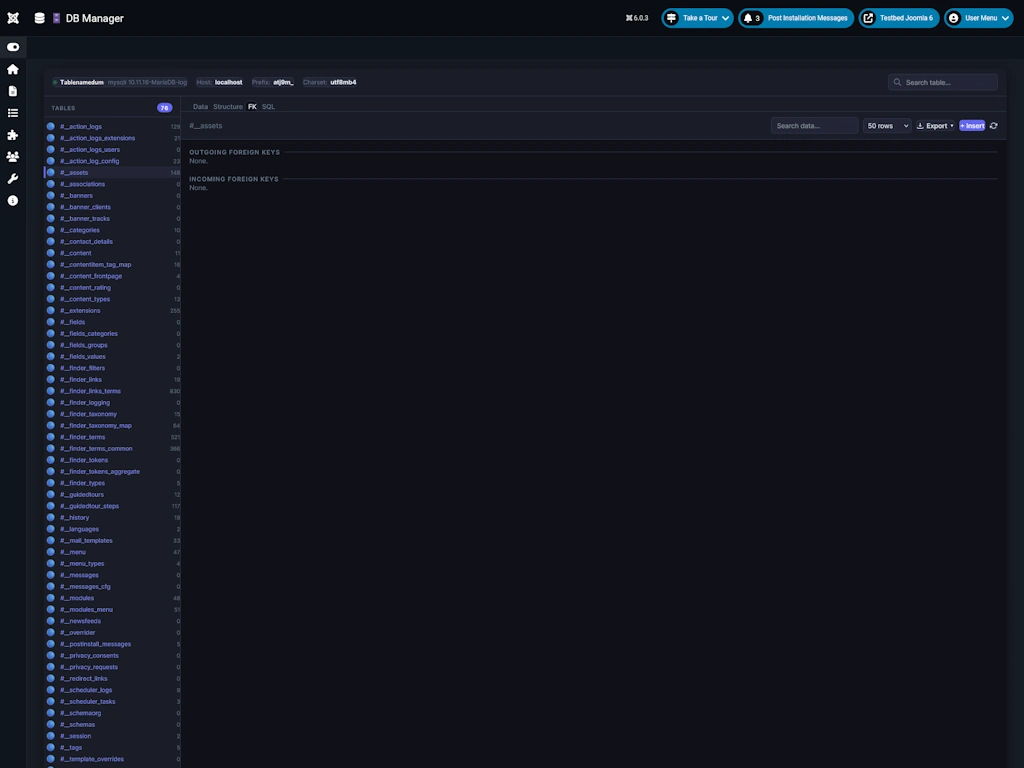Select the #__assets table
Viewport: 1024px width, 768px height.
point(112,172)
